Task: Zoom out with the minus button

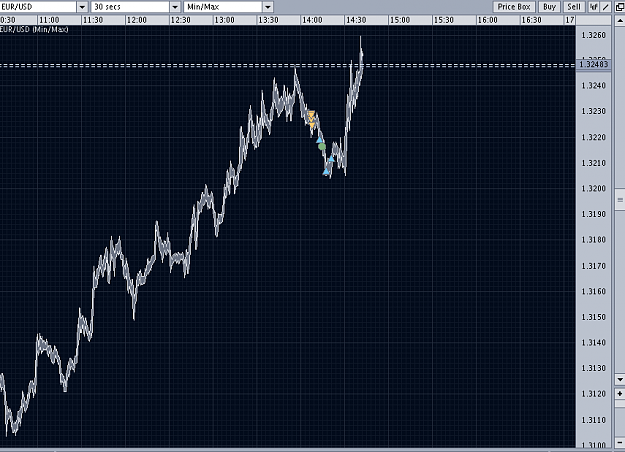Action: point(620,442)
